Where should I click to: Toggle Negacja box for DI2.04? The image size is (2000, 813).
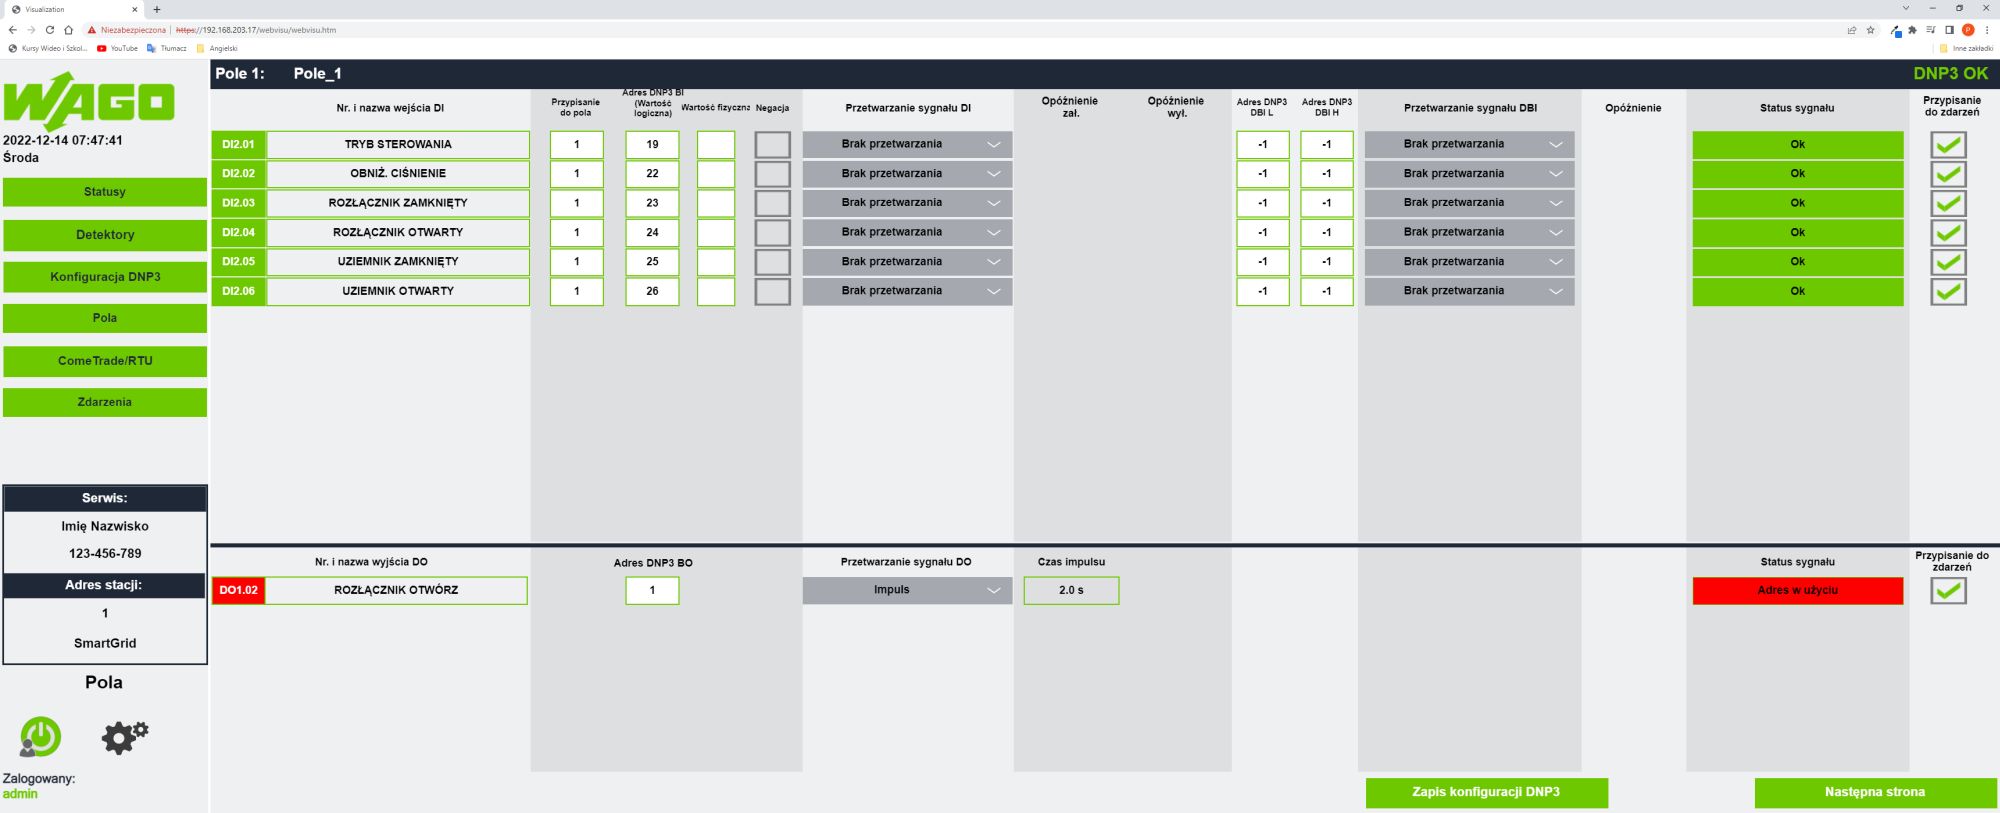coord(772,233)
